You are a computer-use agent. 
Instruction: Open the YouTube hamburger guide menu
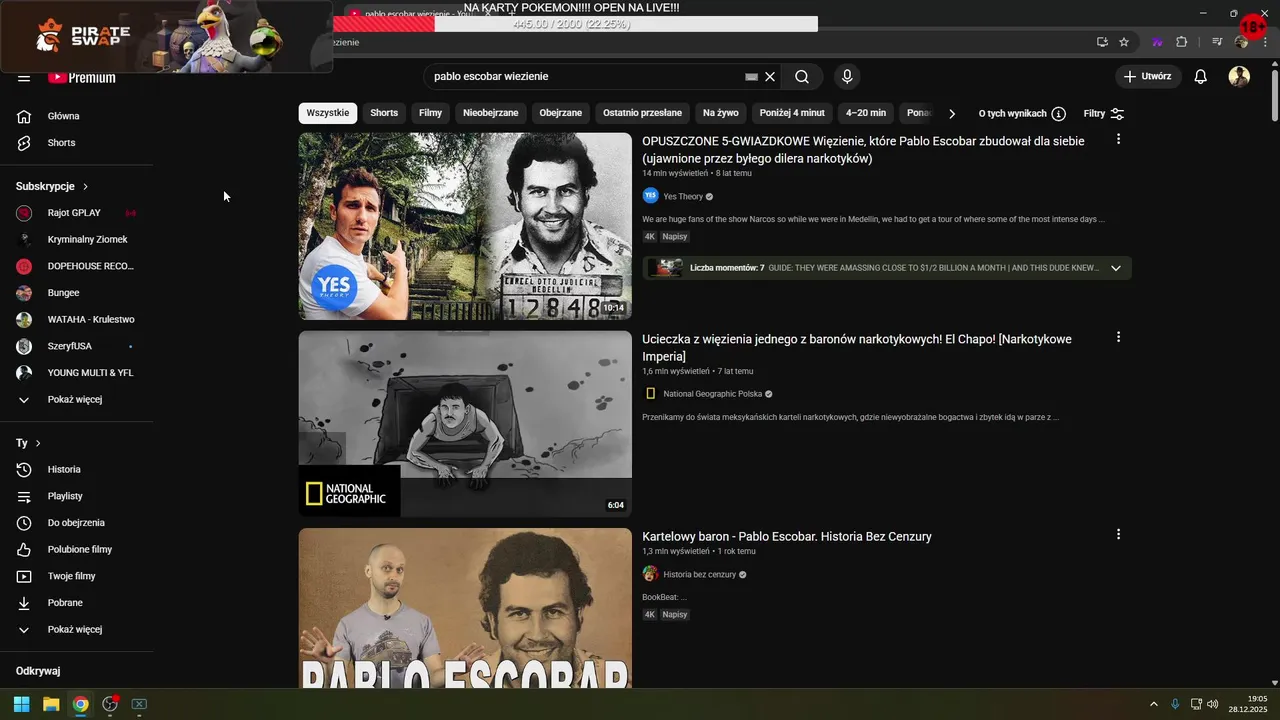pyautogui.click(x=24, y=77)
